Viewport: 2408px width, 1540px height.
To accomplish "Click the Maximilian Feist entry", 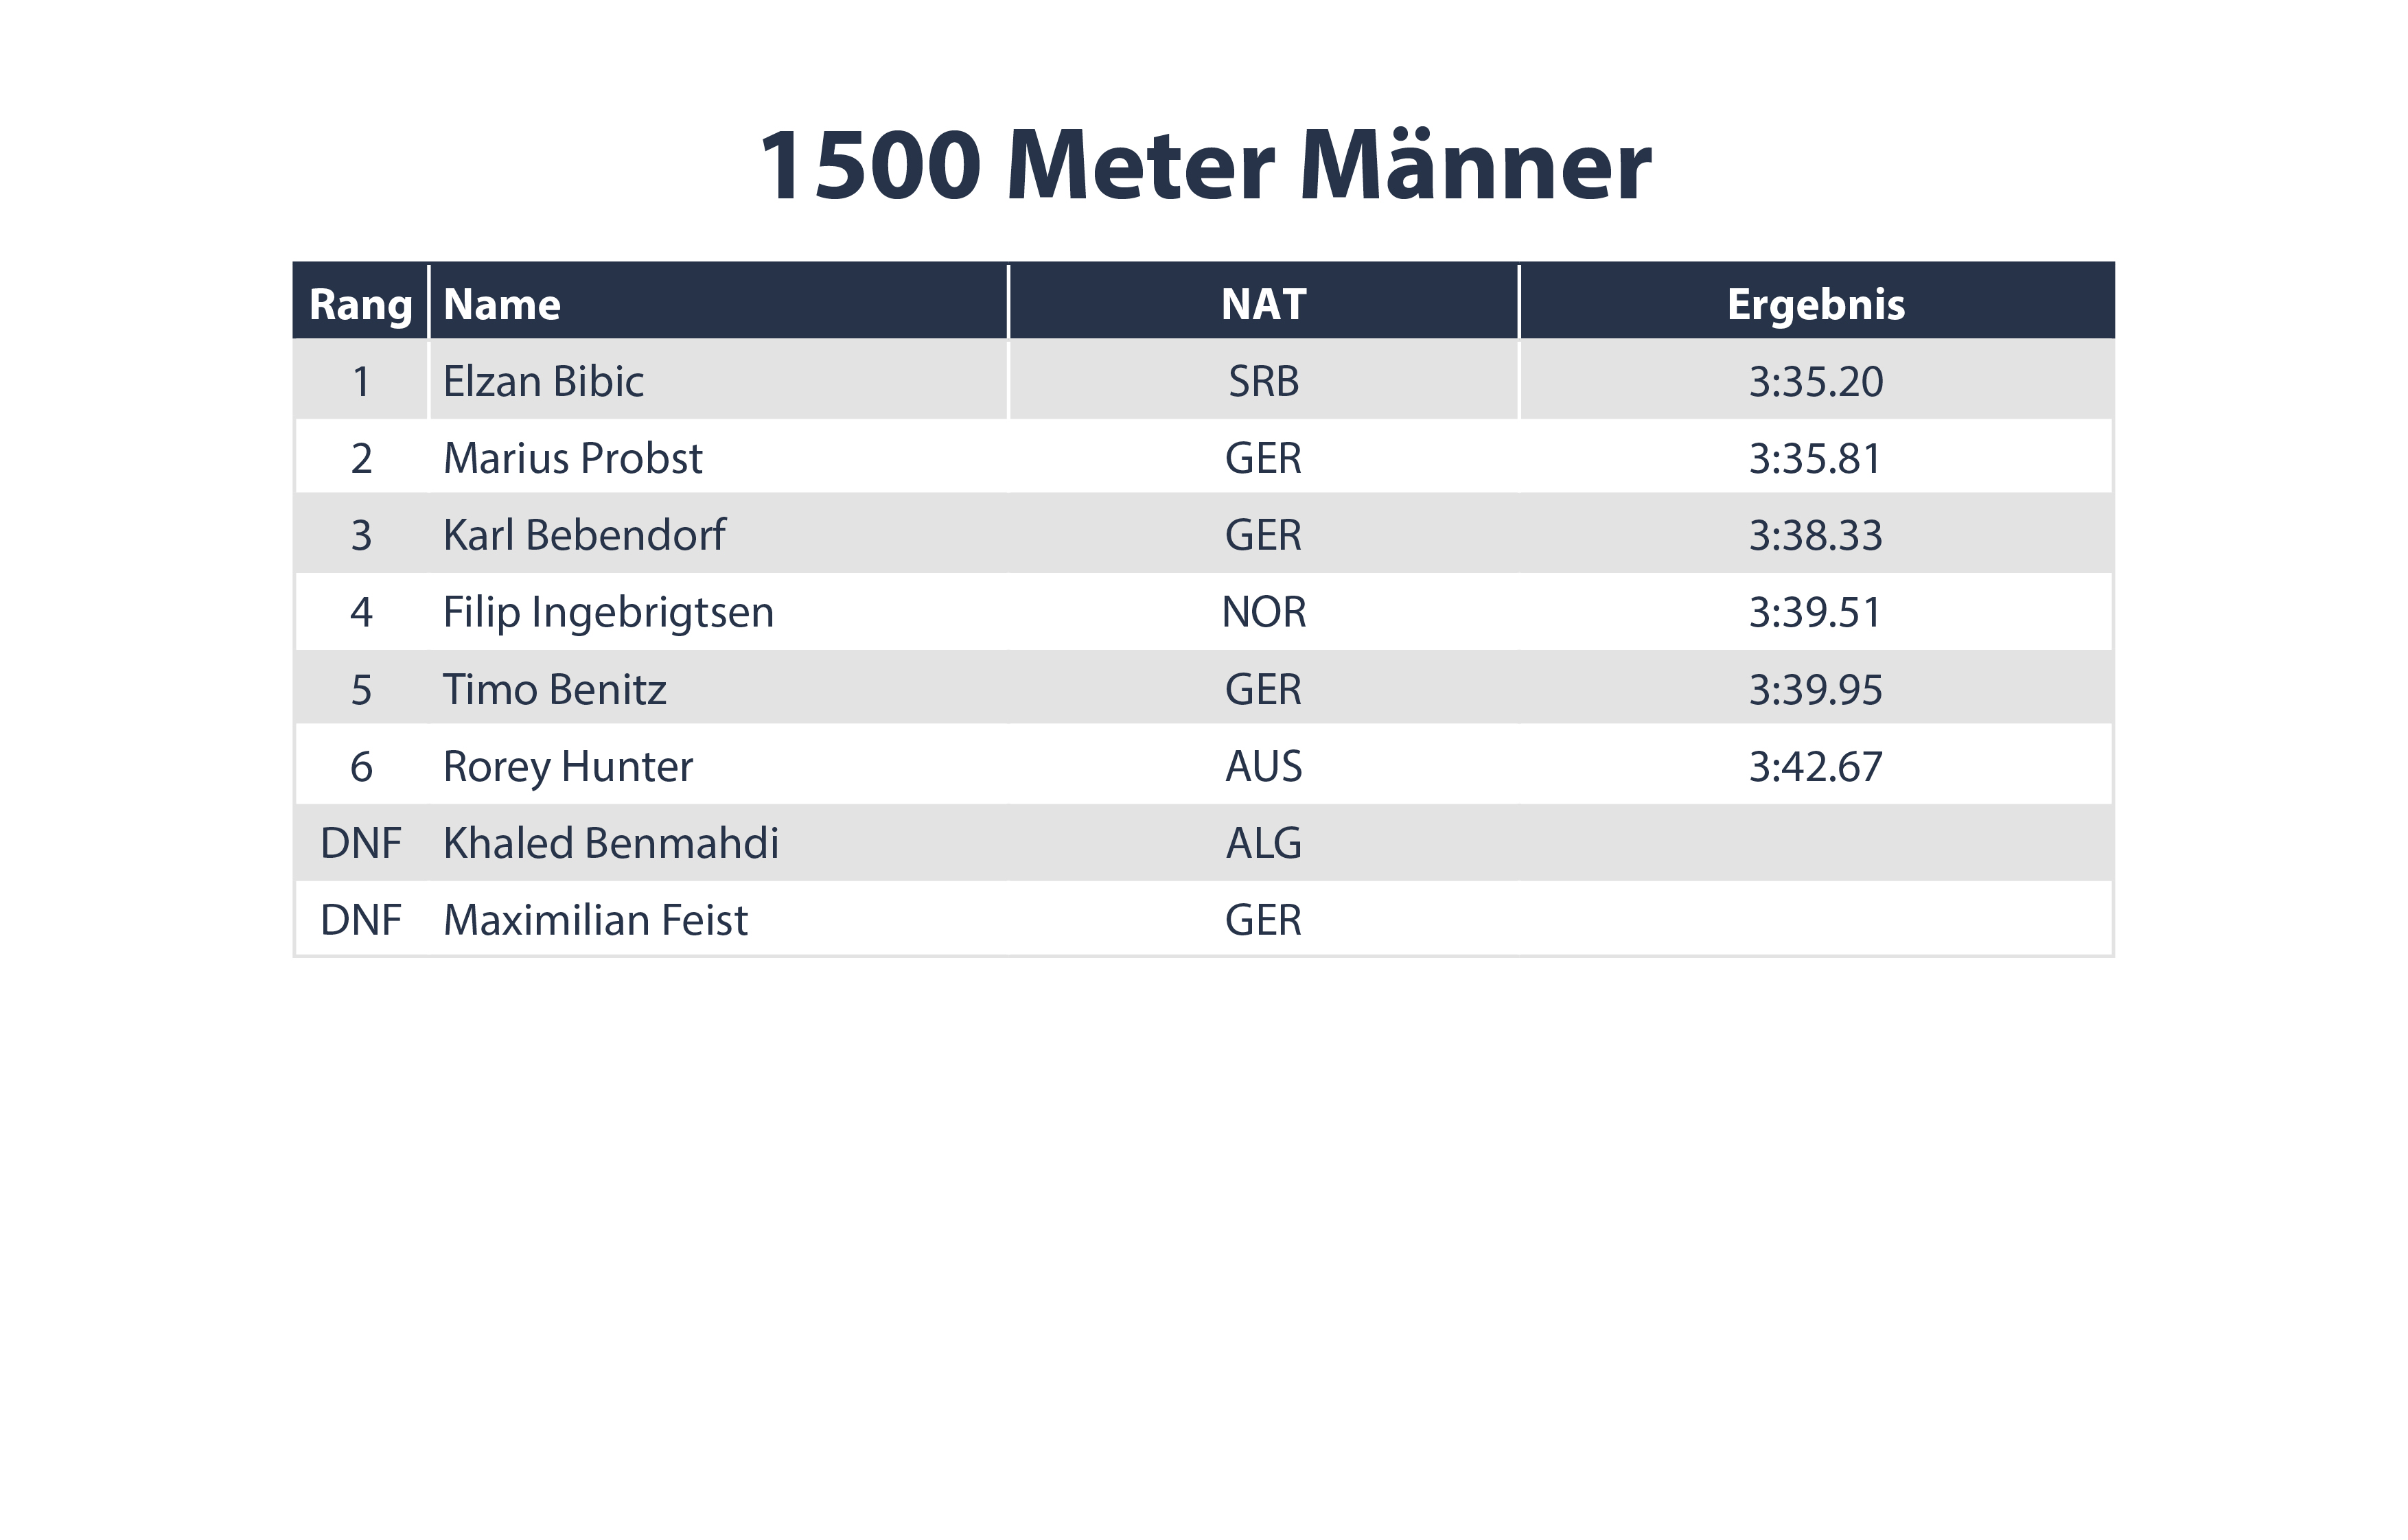I will coord(595,920).
